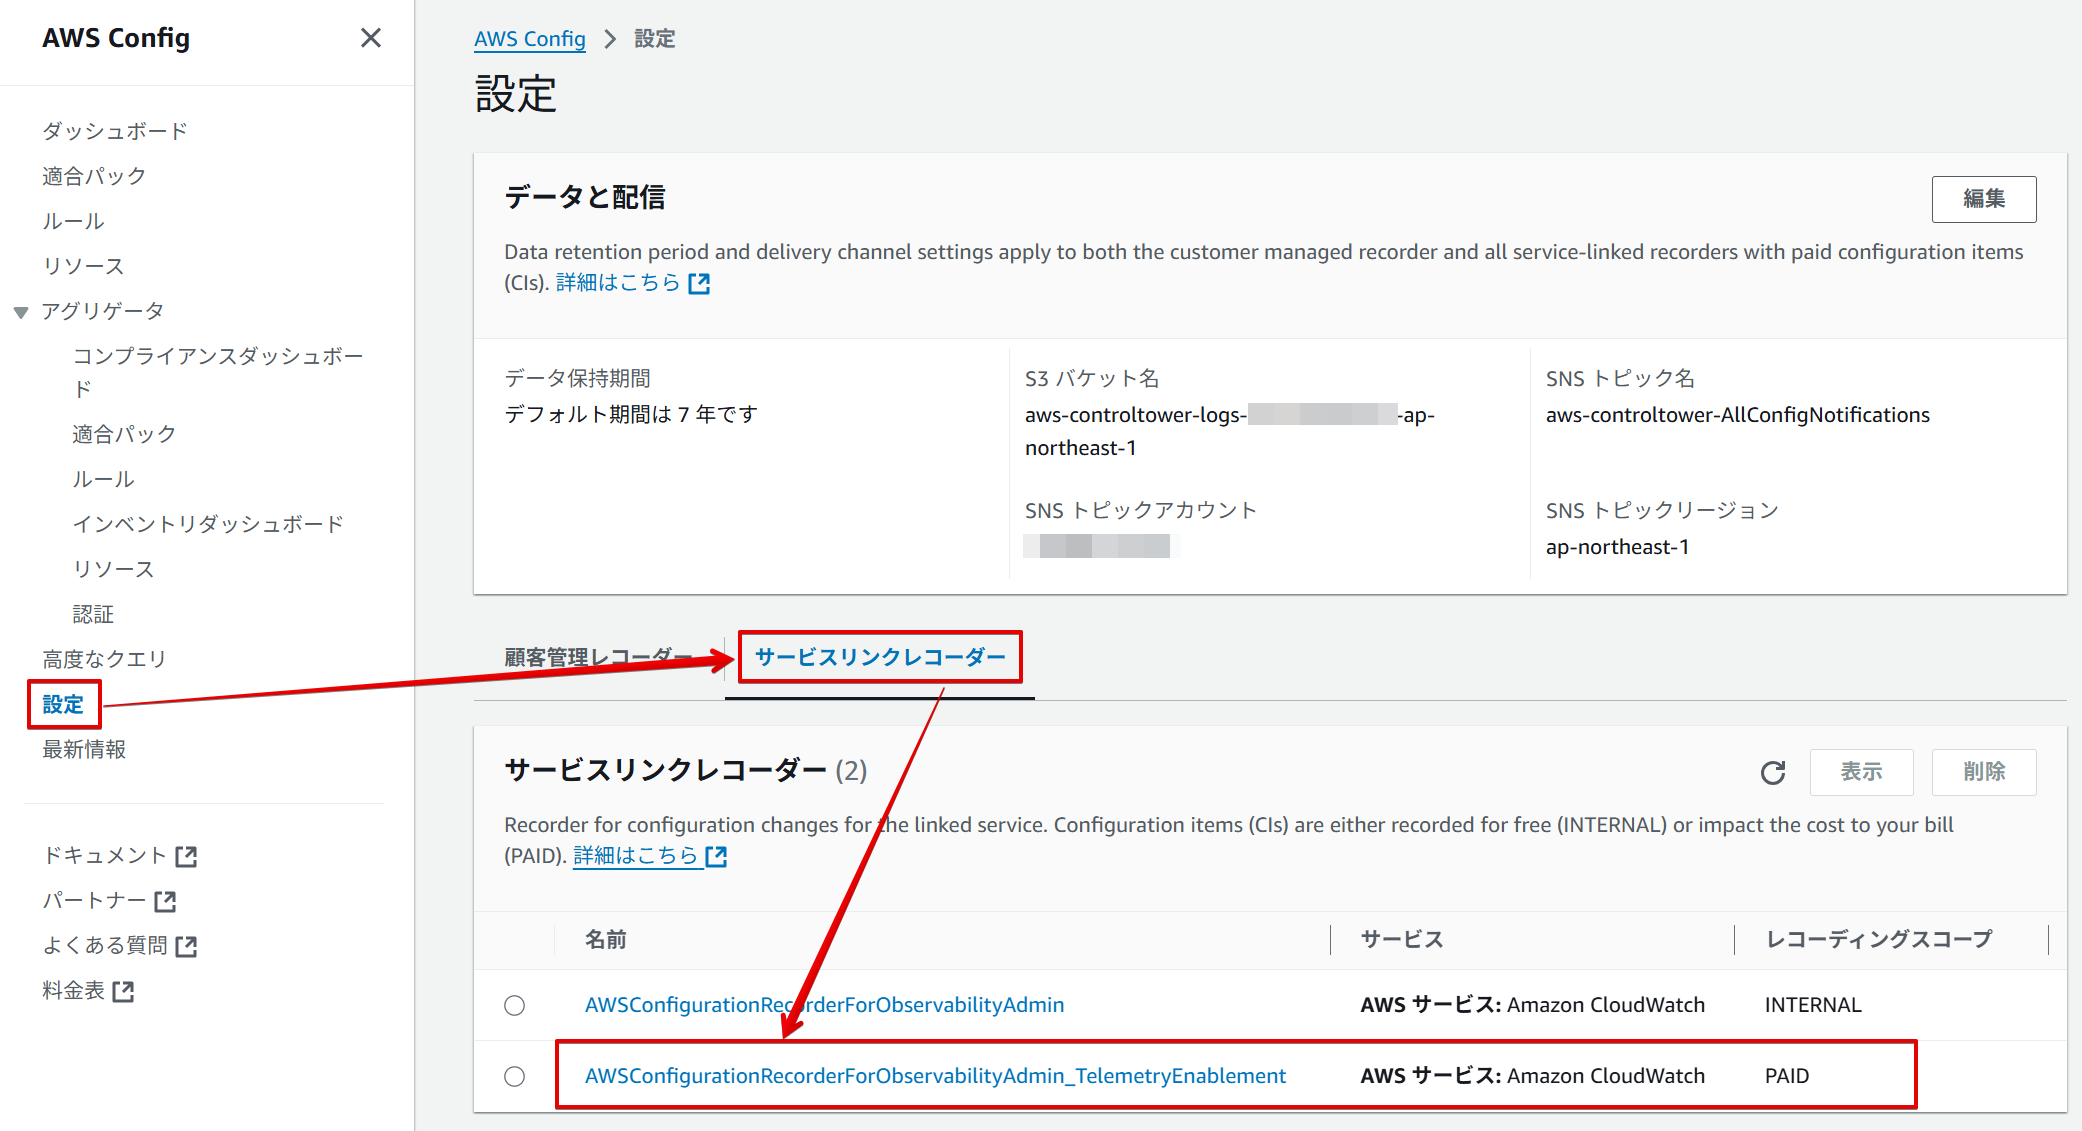This screenshot has height=1131, width=2082.
Task: Open the top-level 適合パック sidebar item
Action: coord(94,176)
